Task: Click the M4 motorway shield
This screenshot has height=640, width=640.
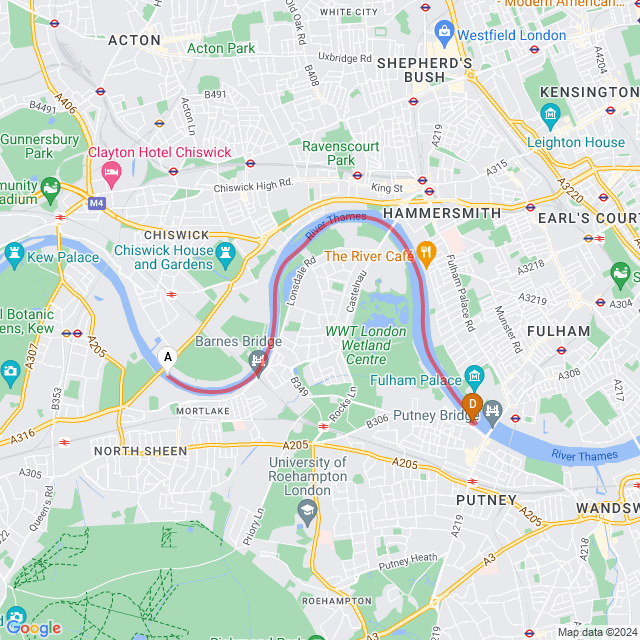Action: [x=97, y=203]
